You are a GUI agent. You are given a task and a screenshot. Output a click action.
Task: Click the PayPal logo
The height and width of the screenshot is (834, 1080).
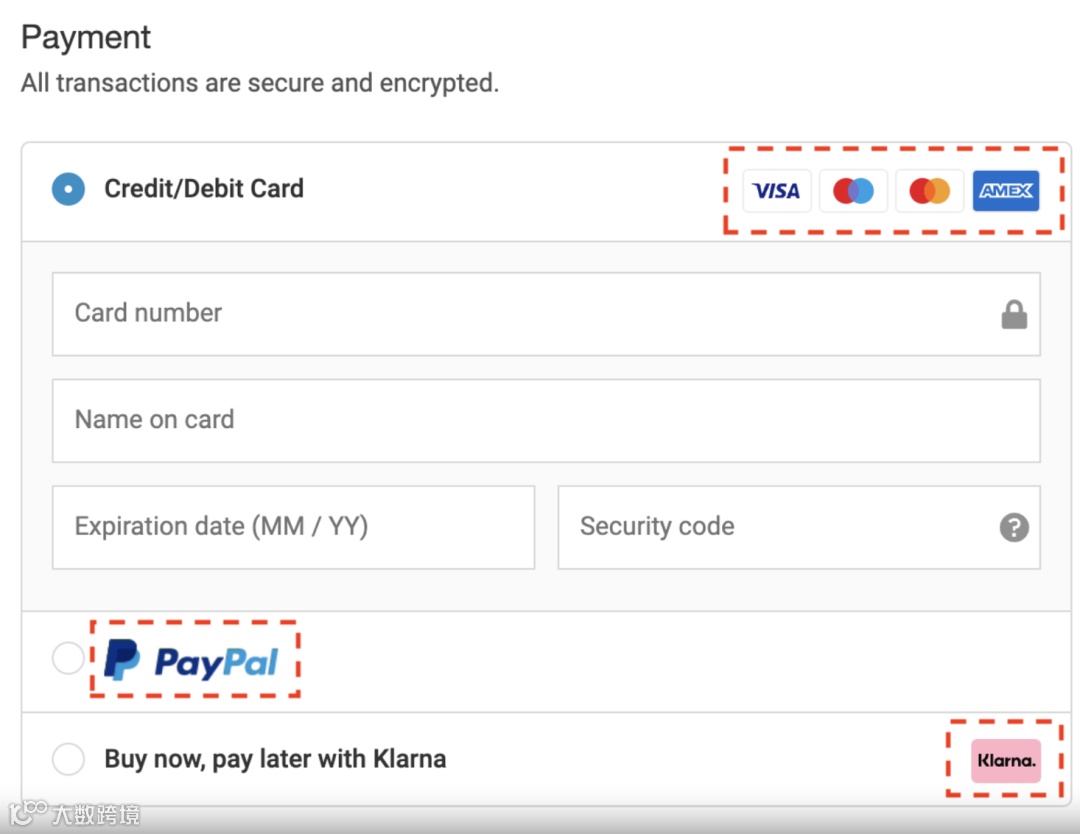192,660
